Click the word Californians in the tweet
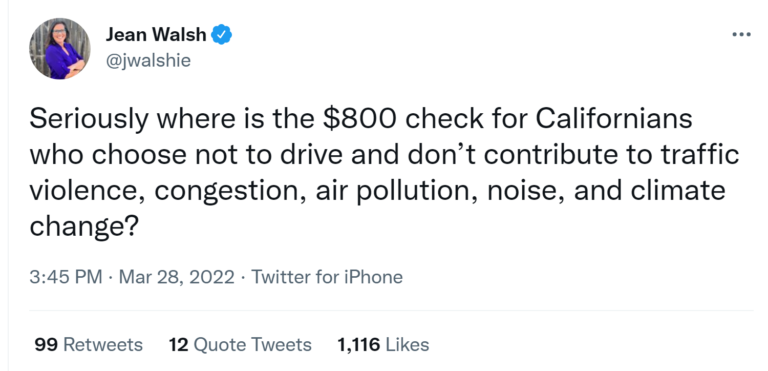768x371 pixels. tap(613, 120)
